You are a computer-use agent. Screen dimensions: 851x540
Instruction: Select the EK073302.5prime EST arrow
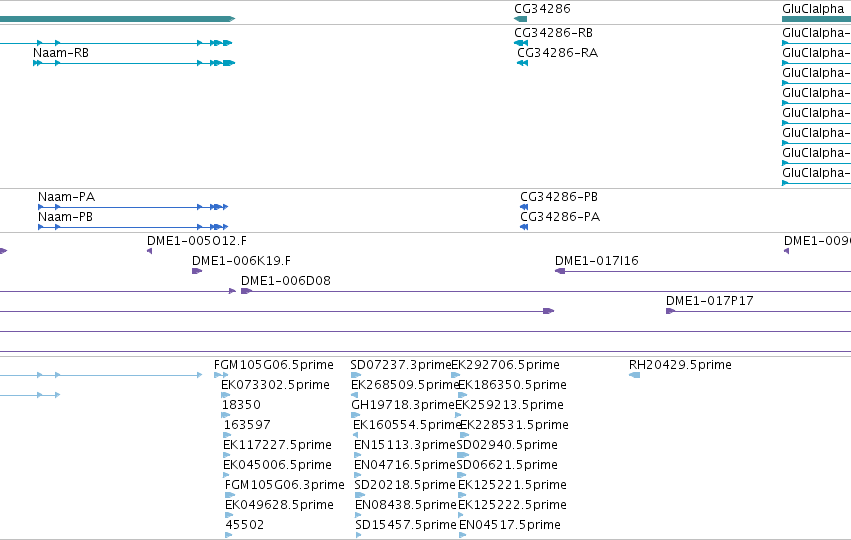pyautogui.click(x=226, y=395)
